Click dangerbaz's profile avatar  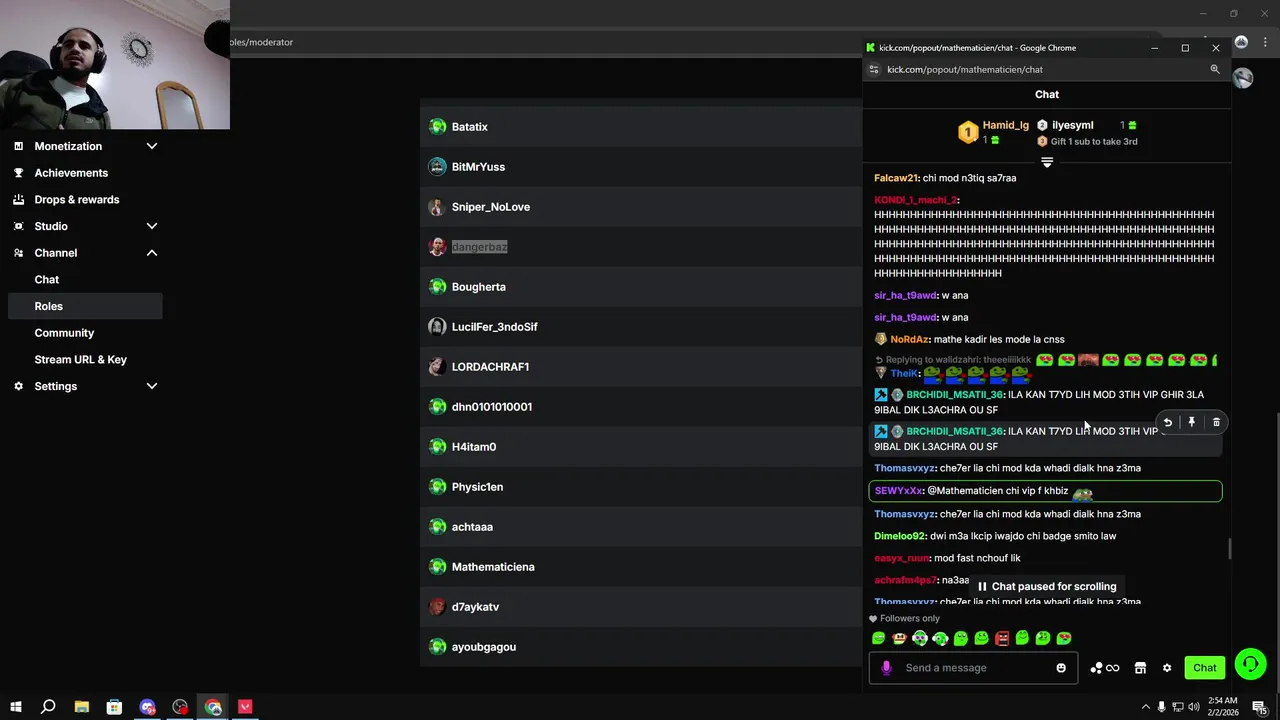click(437, 247)
